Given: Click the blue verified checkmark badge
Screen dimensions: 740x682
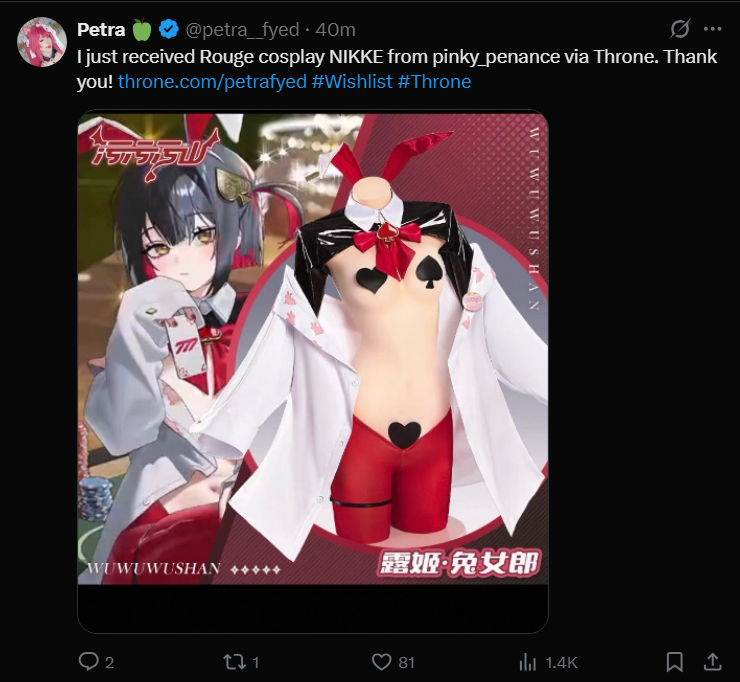Looking at the screenshot, I should 168,29.
